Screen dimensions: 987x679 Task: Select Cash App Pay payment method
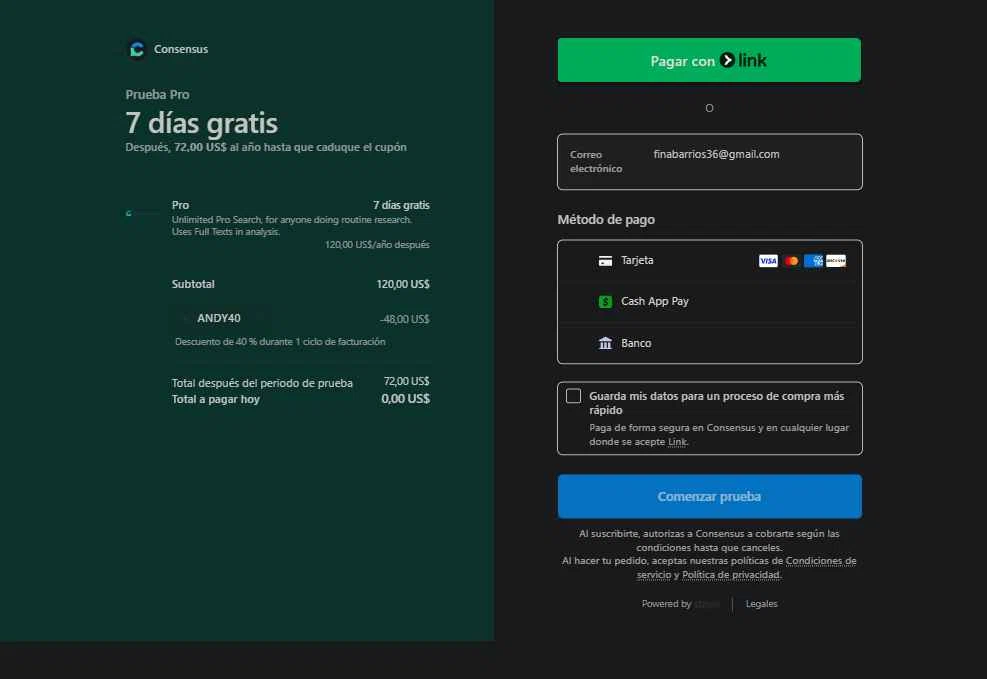[x=709, y=301]
